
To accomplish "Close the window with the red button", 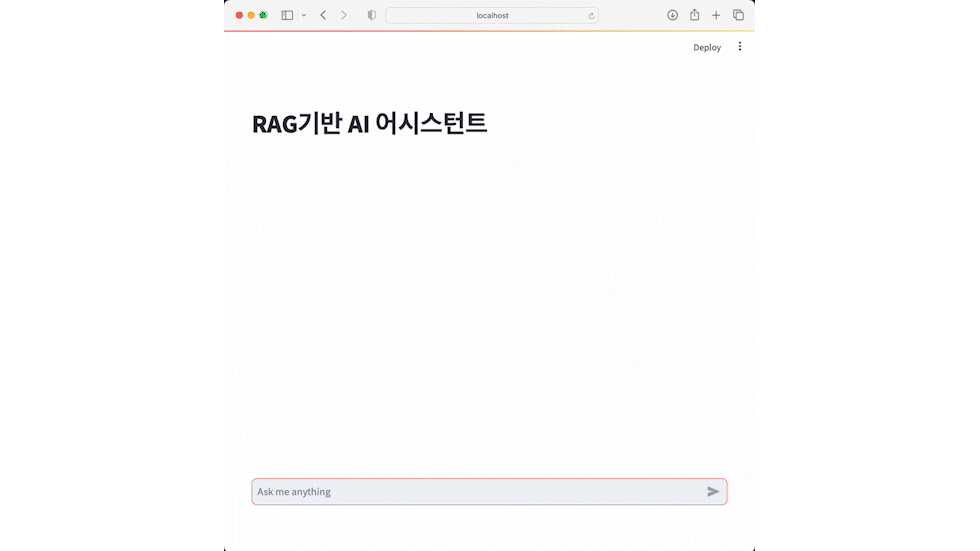I will tap(239, 15).
